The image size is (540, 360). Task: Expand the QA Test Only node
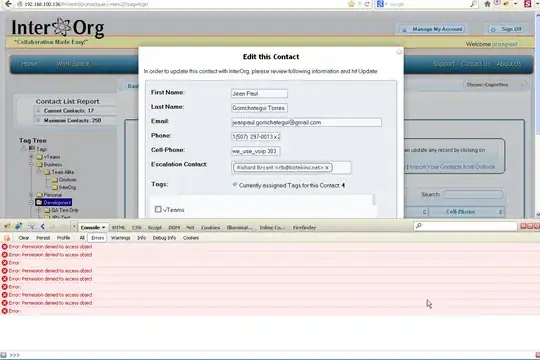tap(39, 210)
